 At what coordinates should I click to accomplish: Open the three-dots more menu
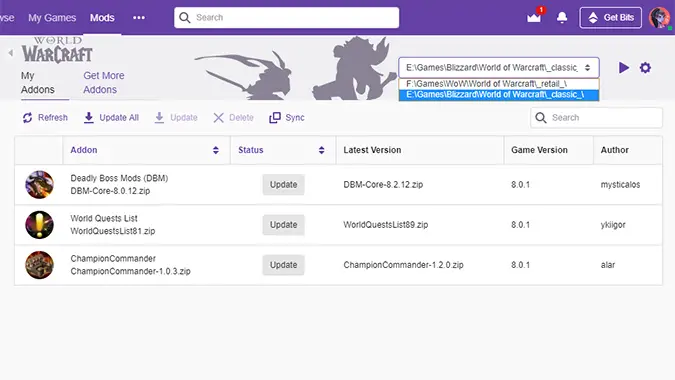click(x=139, y=18)
